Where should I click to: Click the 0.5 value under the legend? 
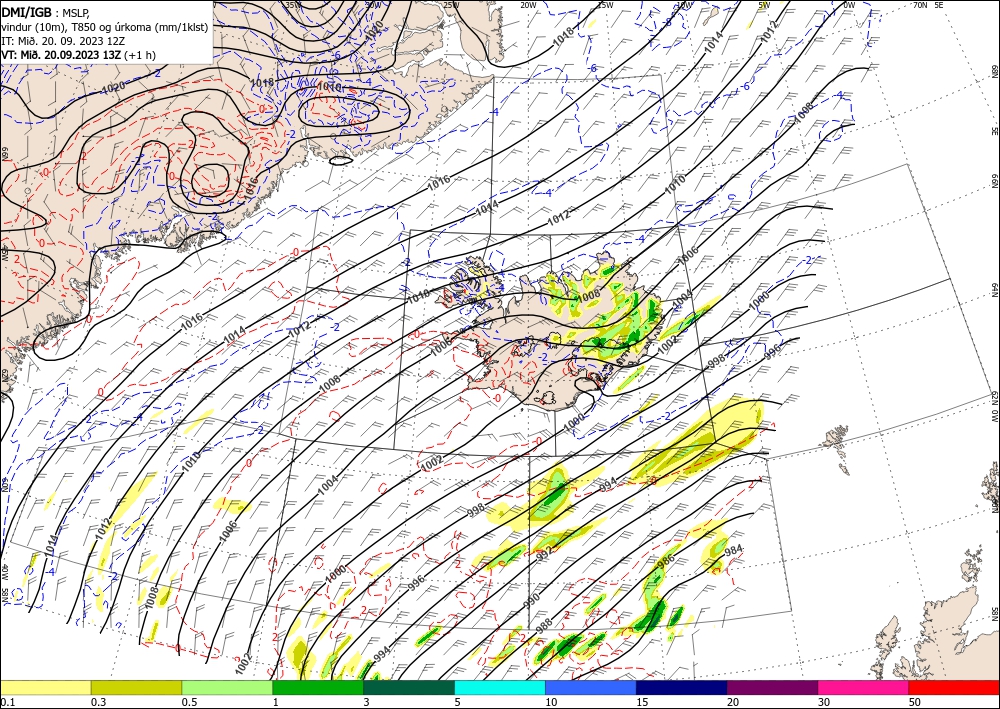189,702
